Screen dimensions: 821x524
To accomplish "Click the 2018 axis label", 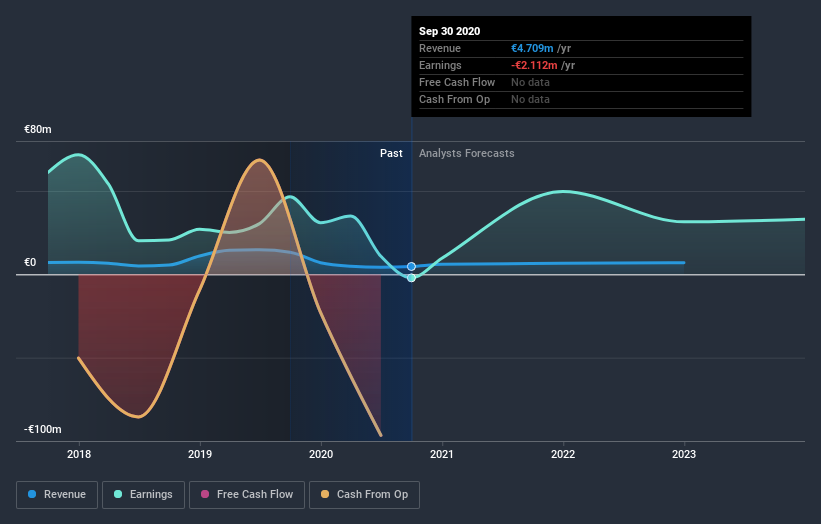I will [79, 454].
